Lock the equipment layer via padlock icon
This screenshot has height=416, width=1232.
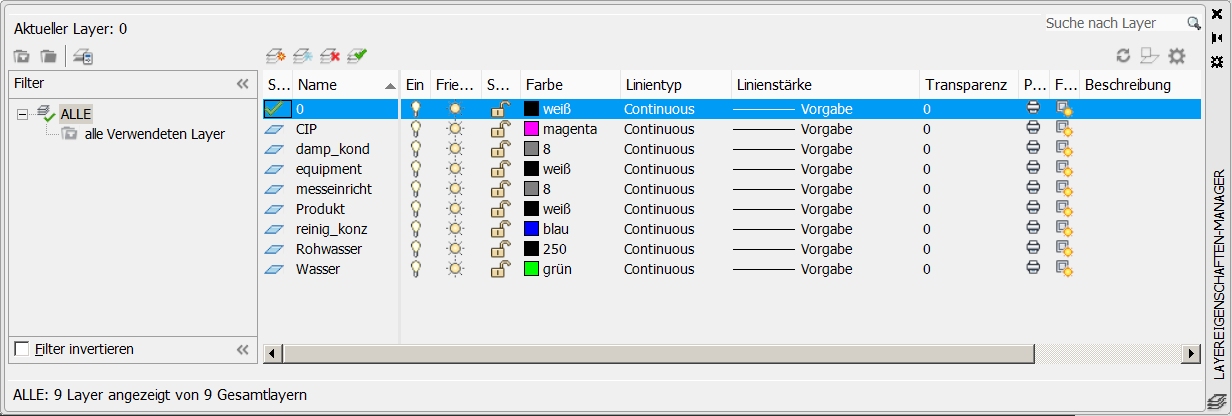497,169
